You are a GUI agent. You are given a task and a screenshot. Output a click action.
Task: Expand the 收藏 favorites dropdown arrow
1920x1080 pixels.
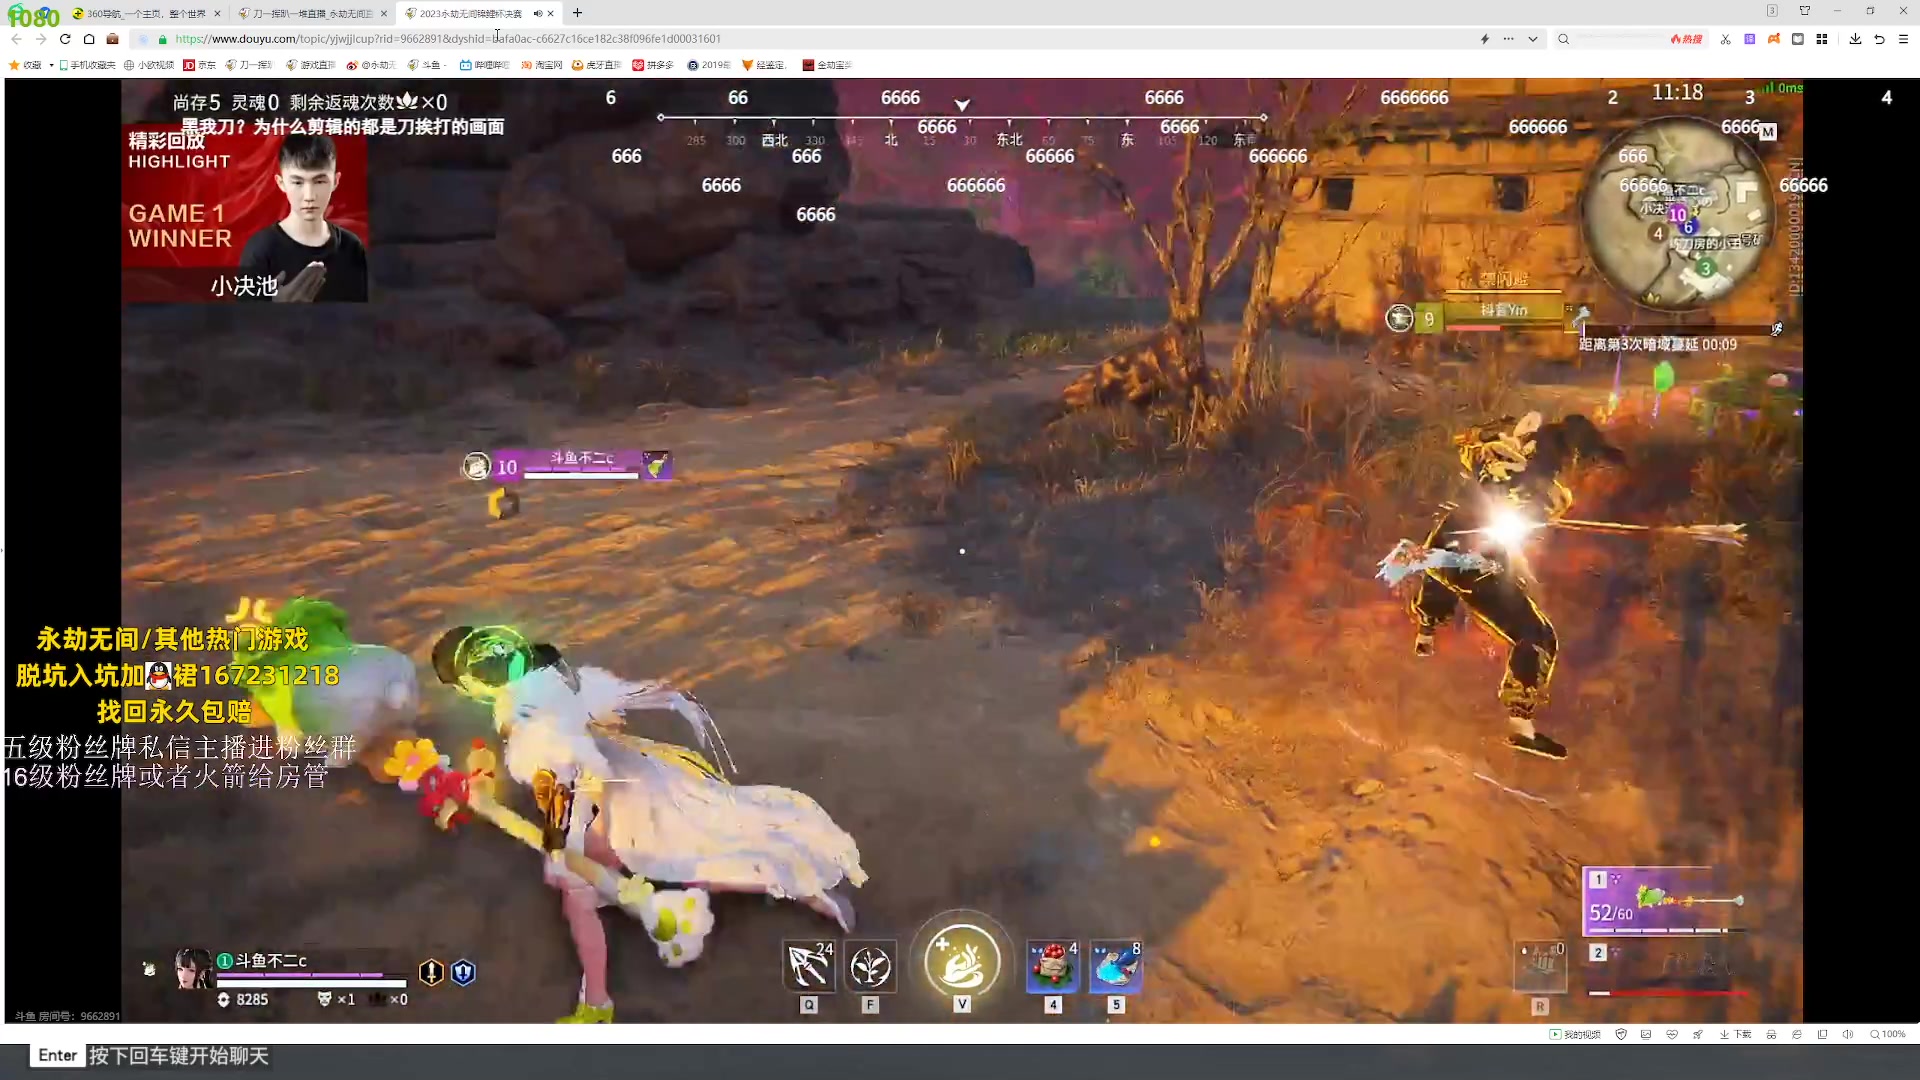click(51, 65)
